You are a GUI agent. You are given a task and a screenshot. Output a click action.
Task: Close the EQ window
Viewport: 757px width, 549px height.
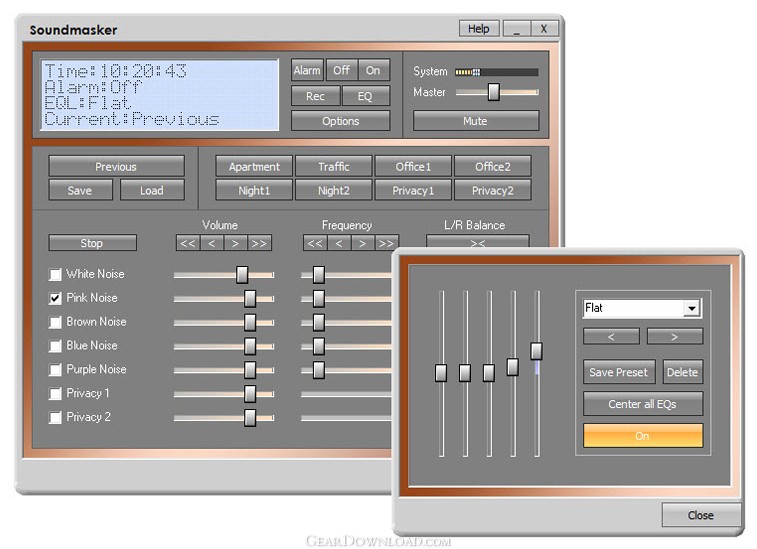coord(701,515)
